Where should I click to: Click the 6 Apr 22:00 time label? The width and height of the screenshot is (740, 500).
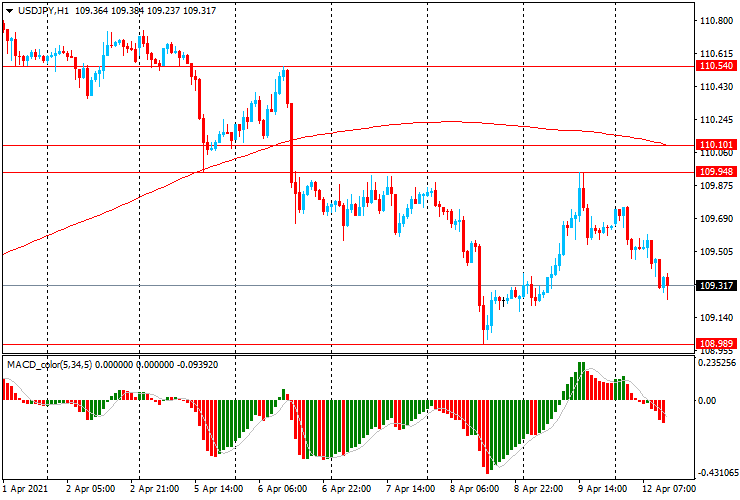[x=347, y=488]
